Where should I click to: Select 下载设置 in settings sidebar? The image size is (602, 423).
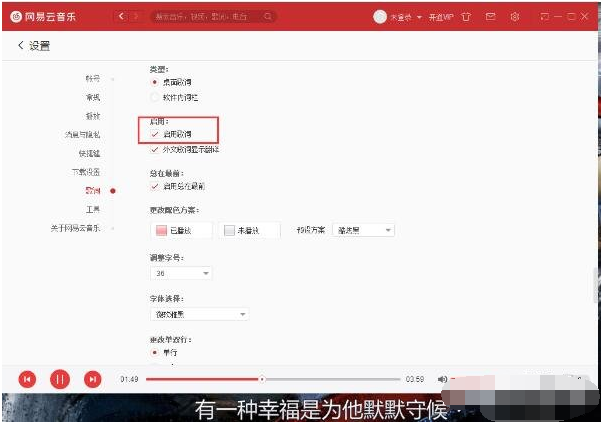pos(86,172)
